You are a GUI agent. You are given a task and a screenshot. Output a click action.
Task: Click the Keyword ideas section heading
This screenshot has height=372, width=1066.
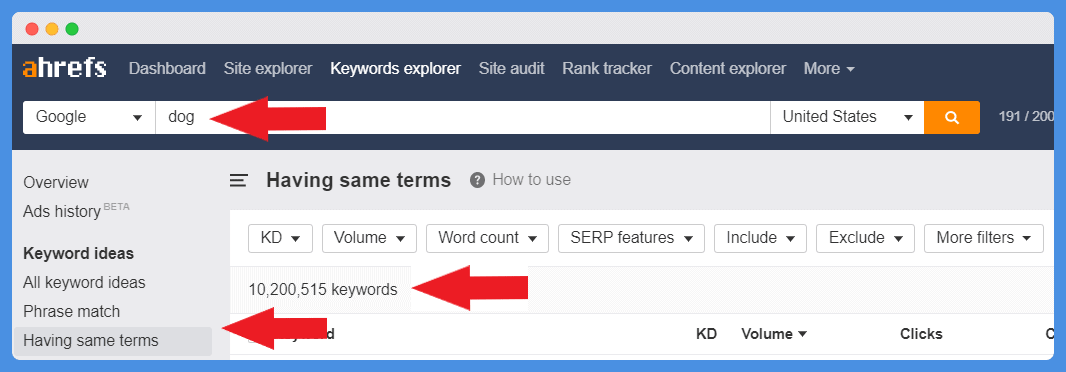(x=78, y=254)
